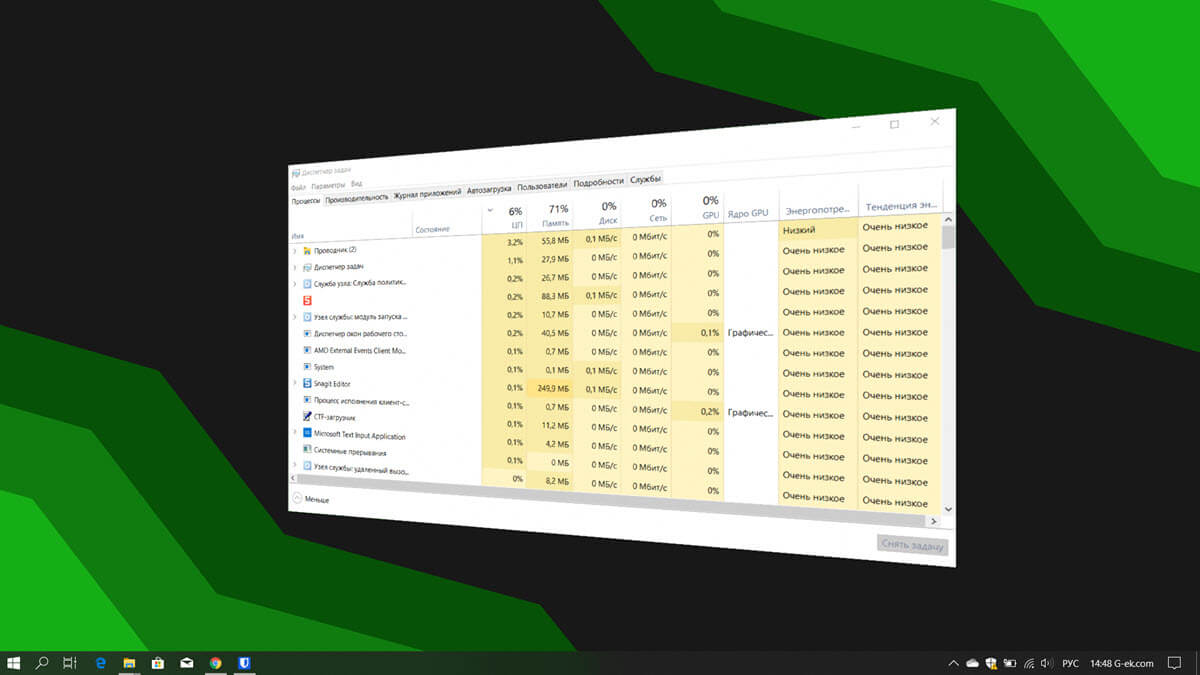This screenshot has height=675, width=1200.
Task: Switch to the Процессы tab
Action: (x=306, y=201)
